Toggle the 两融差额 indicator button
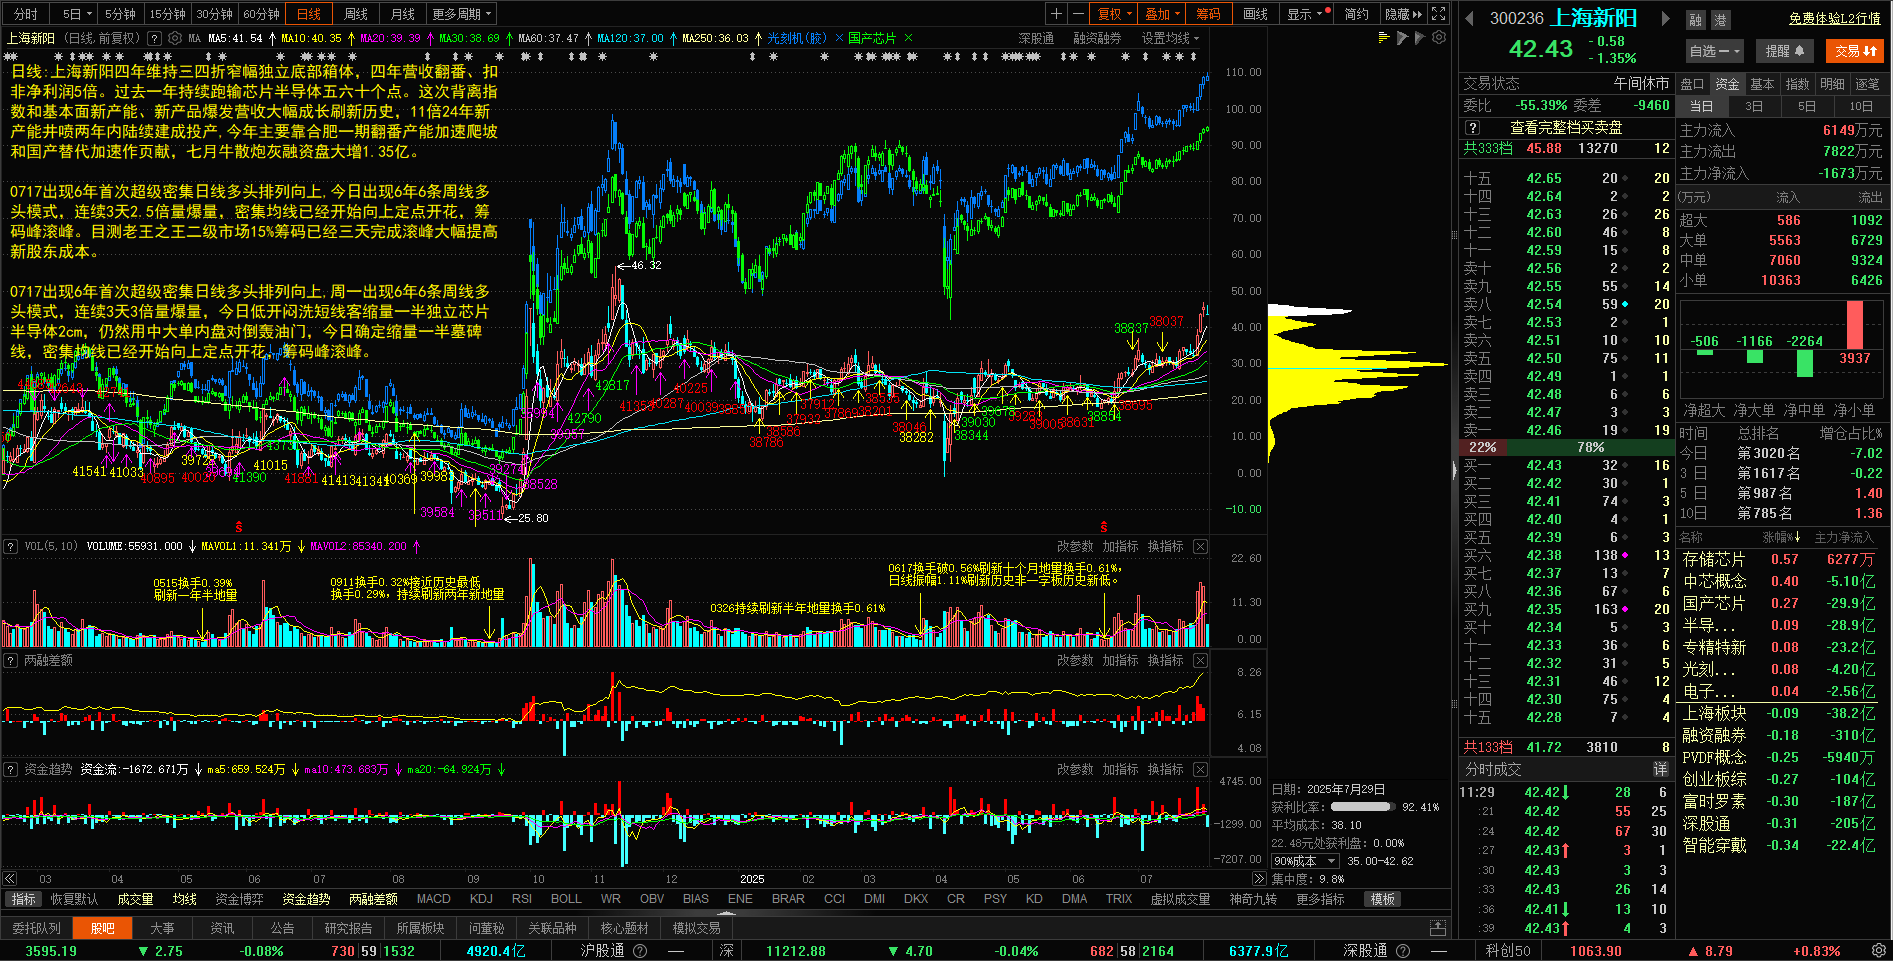Image resolution: width=1893 pixels, height=961 pixels. point(373,899)
